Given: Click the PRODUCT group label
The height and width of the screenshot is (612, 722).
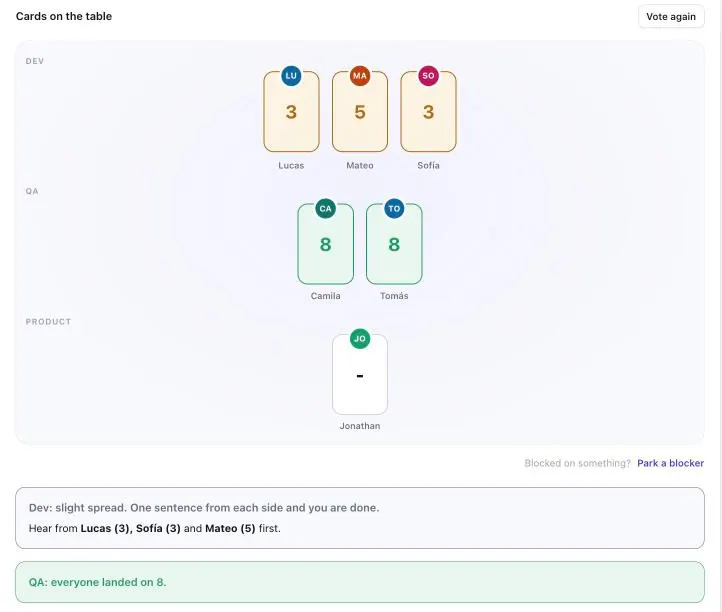Looking at the screenshot, I should [48, 321].
